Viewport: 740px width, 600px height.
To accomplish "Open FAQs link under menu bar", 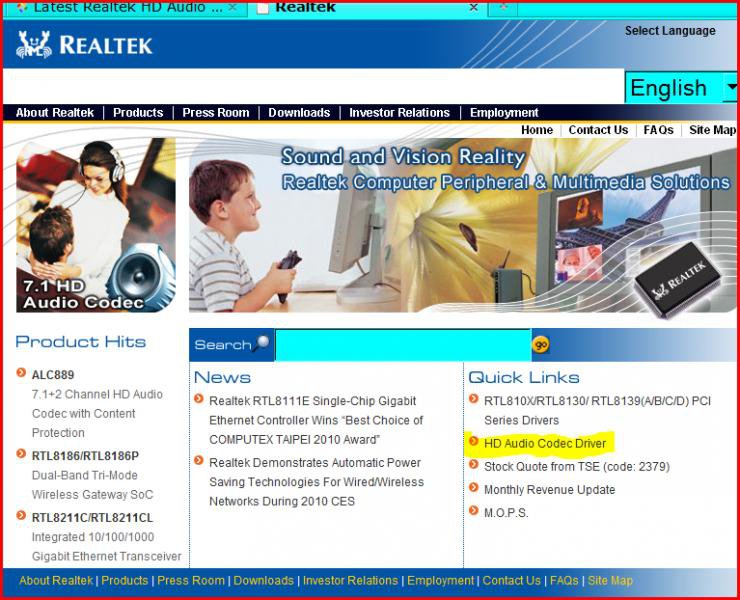I will pyautogui.click(x=658, y=130).
